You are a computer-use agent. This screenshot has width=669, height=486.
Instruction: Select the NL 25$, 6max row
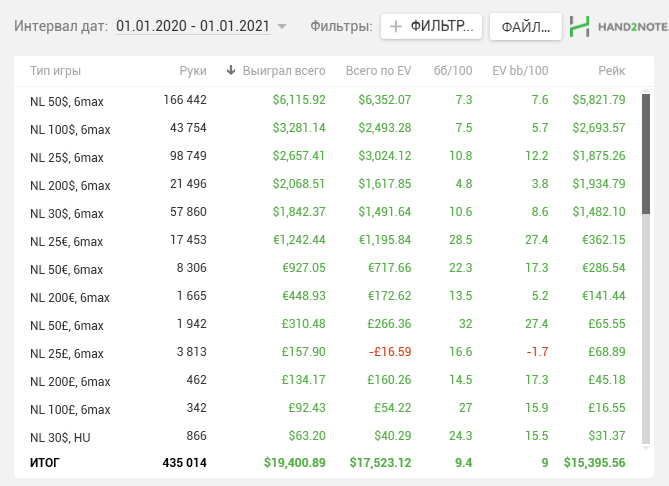tap(328, 156)
